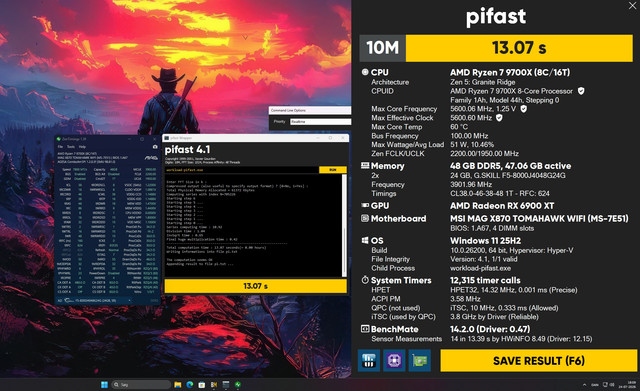This screenshot has width=640, height=391.
Task: Click the shield icon beside Max Effective Clock value
Action: (499, 118)
